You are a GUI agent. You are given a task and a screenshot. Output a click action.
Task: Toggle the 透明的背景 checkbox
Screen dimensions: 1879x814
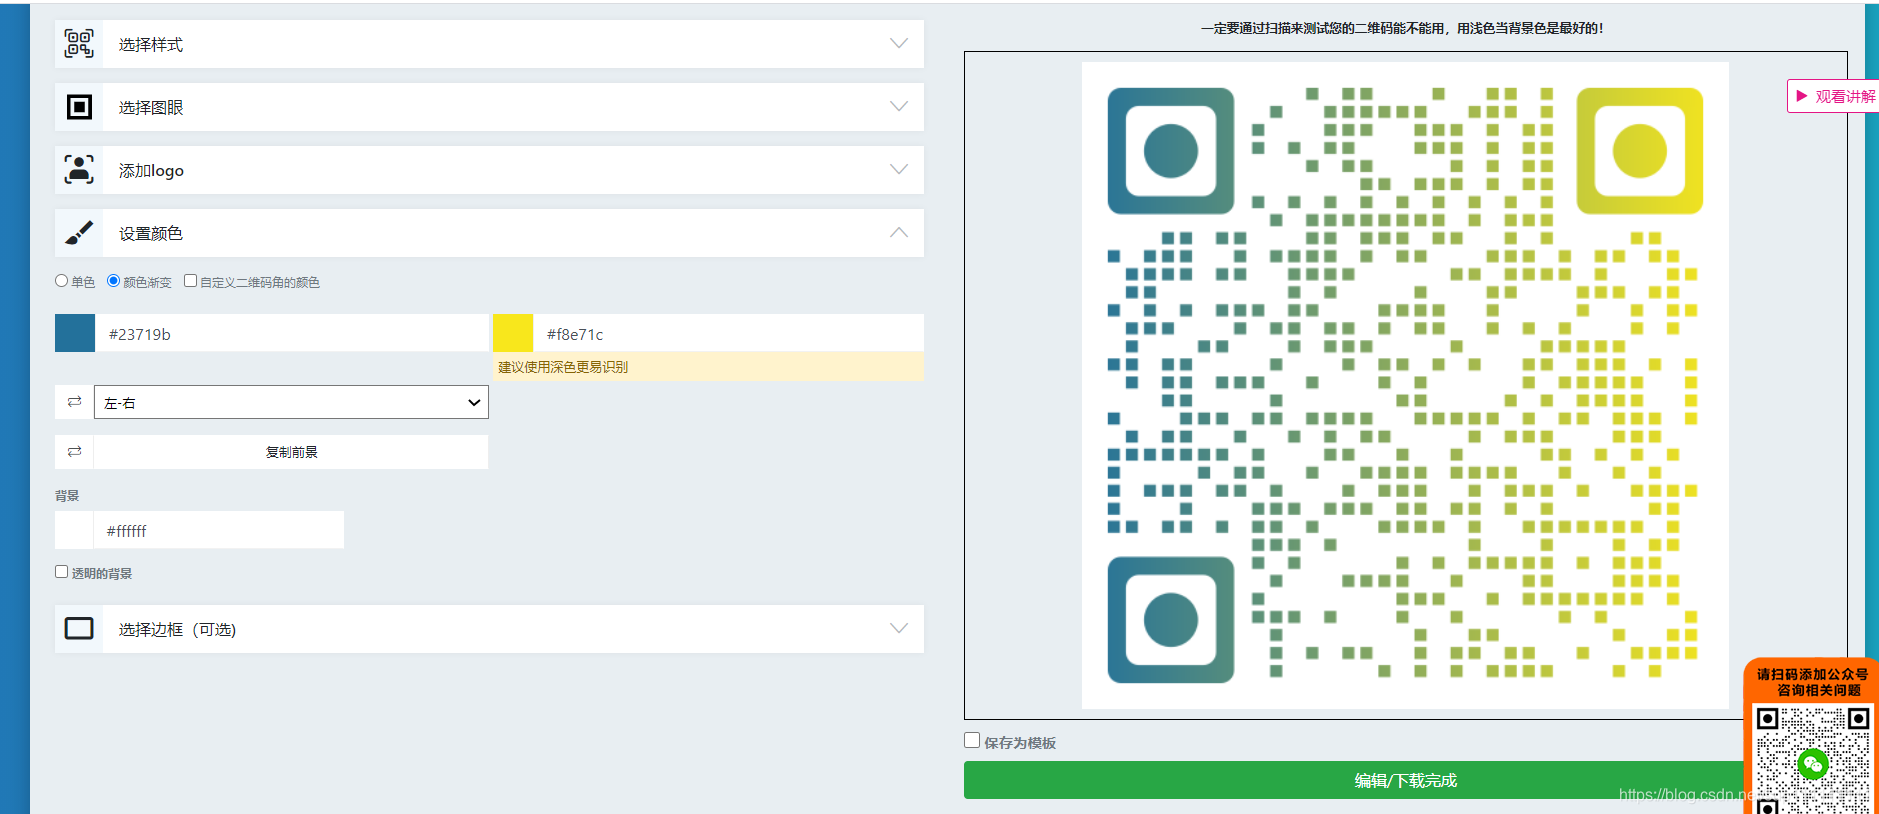pyautogui.click(x=61, y=572)
